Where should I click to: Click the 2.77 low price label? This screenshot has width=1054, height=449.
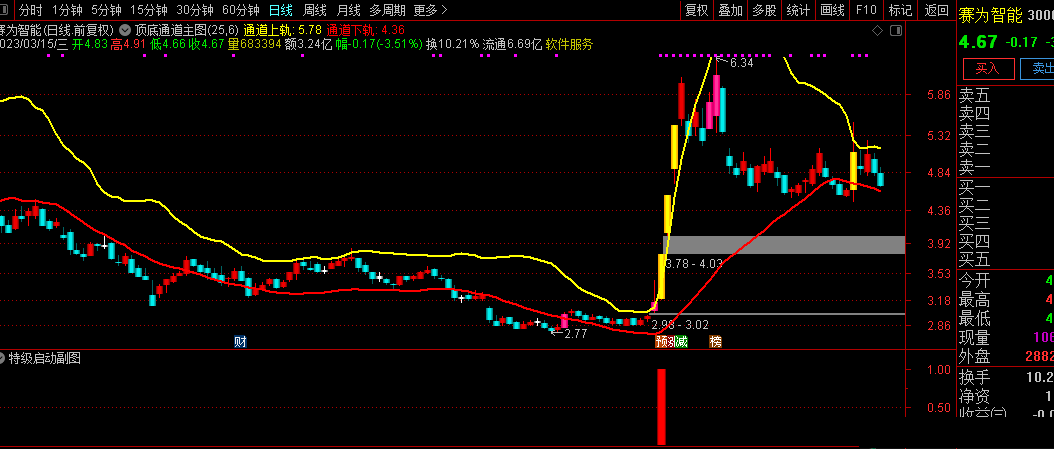575,333
